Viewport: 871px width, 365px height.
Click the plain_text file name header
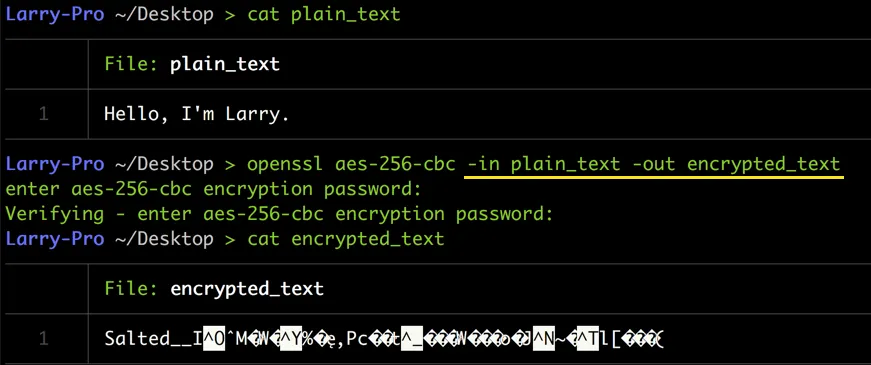(225, 64)
